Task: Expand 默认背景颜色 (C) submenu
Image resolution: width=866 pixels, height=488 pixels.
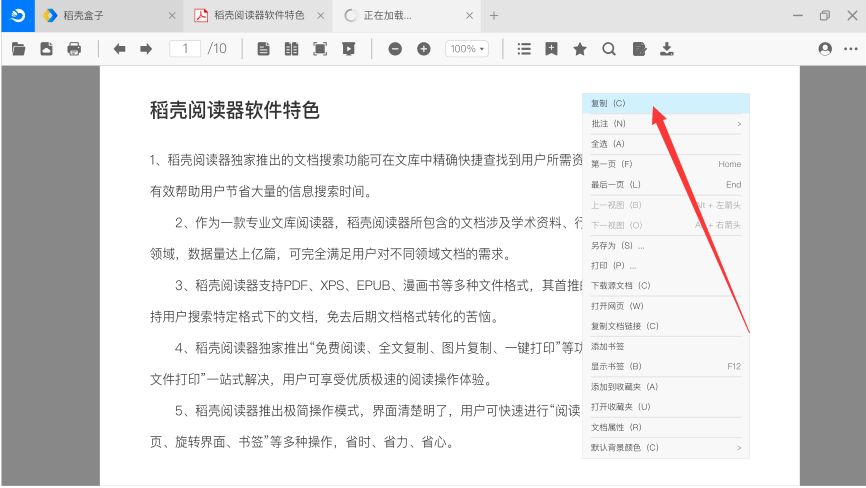Action: tap(666, 448)
